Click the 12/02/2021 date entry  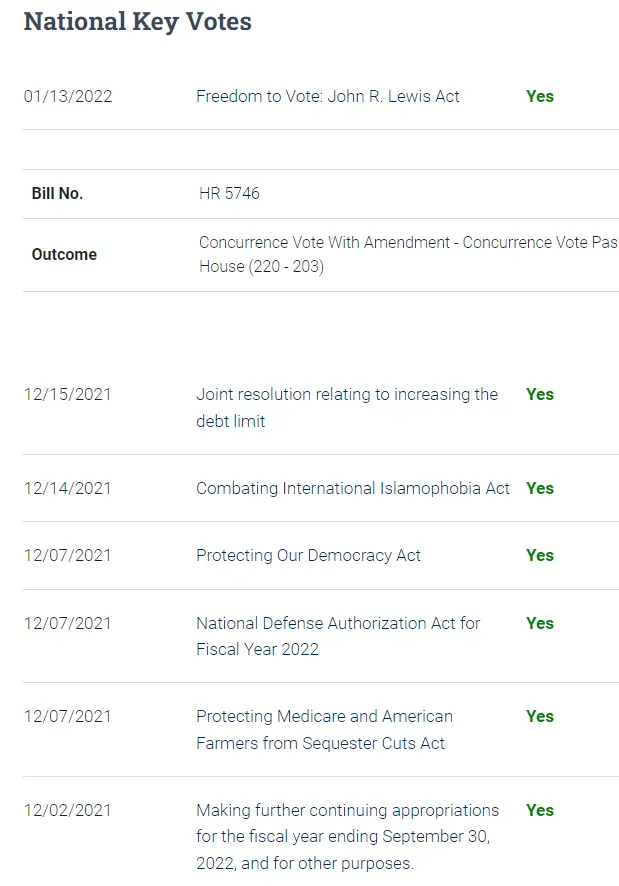(68, 810)
